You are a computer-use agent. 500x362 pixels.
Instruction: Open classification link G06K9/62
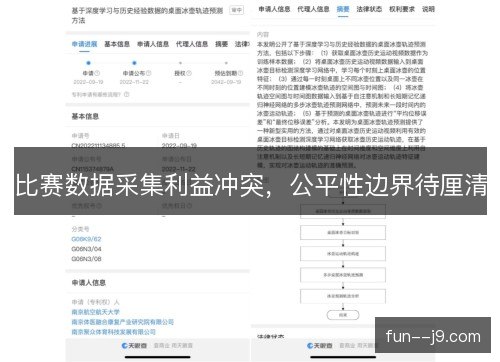pos(86,239)
